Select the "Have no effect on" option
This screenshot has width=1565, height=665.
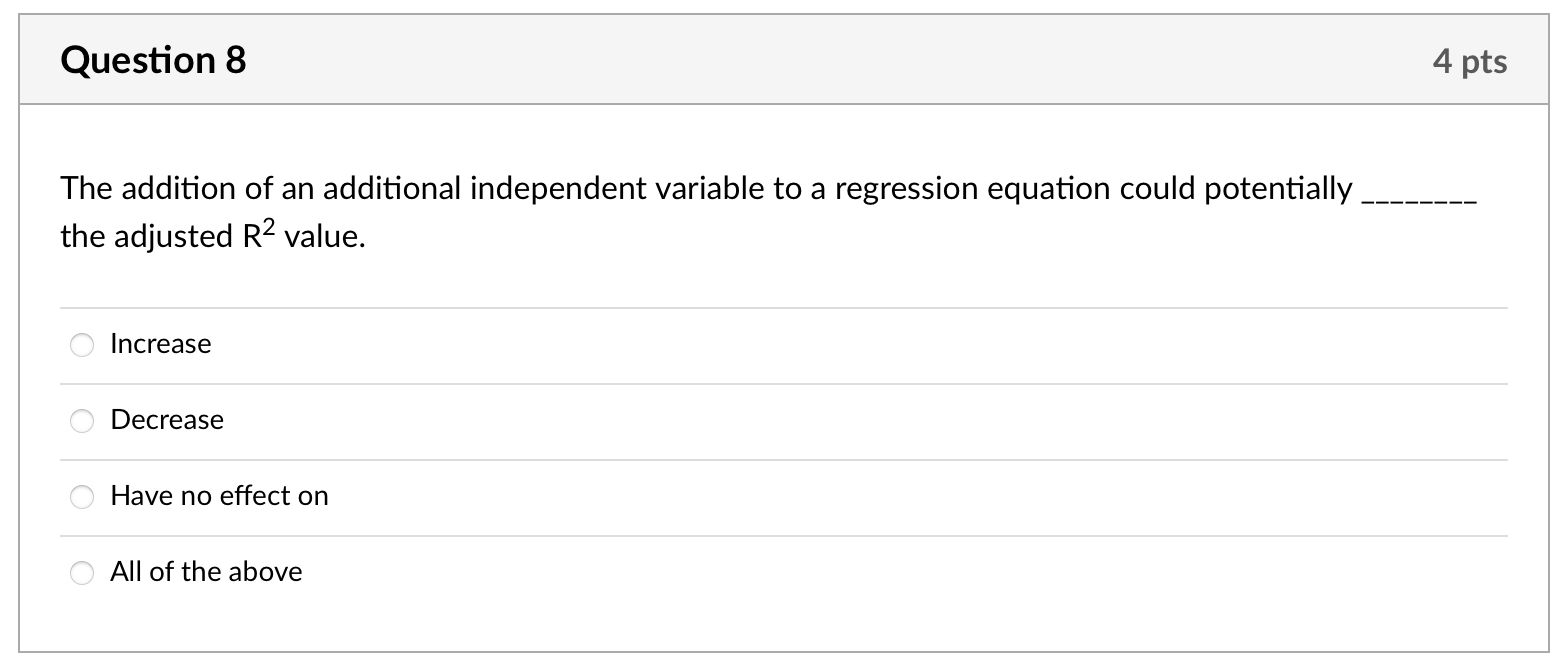click(82, 497)
